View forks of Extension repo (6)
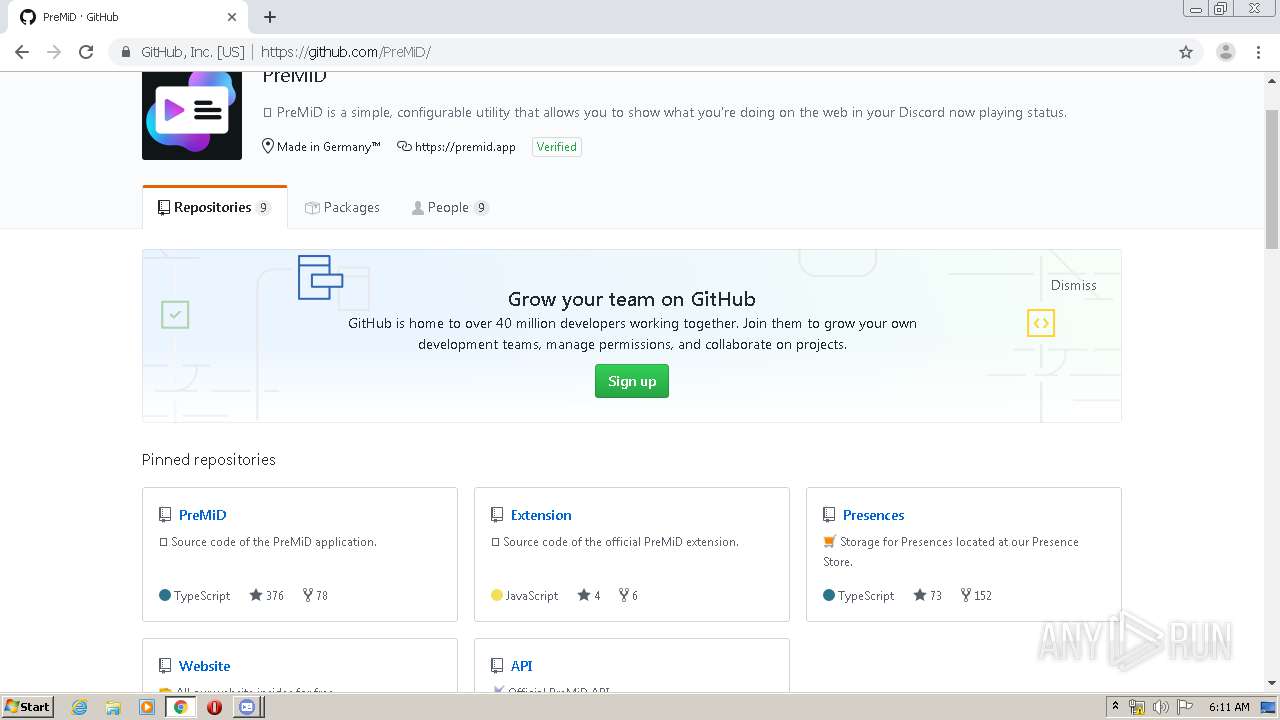The width and height of the screenshot is (1280, 720). click(x=628, y=595)
